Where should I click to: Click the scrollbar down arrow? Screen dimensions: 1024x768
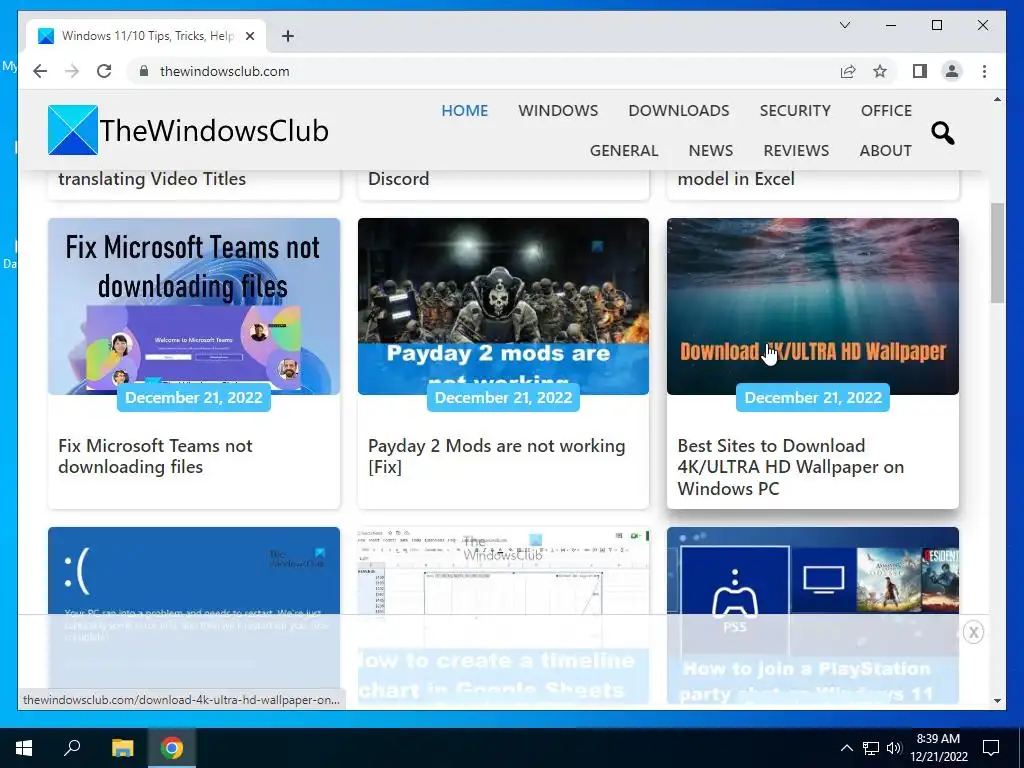point(997,701)
